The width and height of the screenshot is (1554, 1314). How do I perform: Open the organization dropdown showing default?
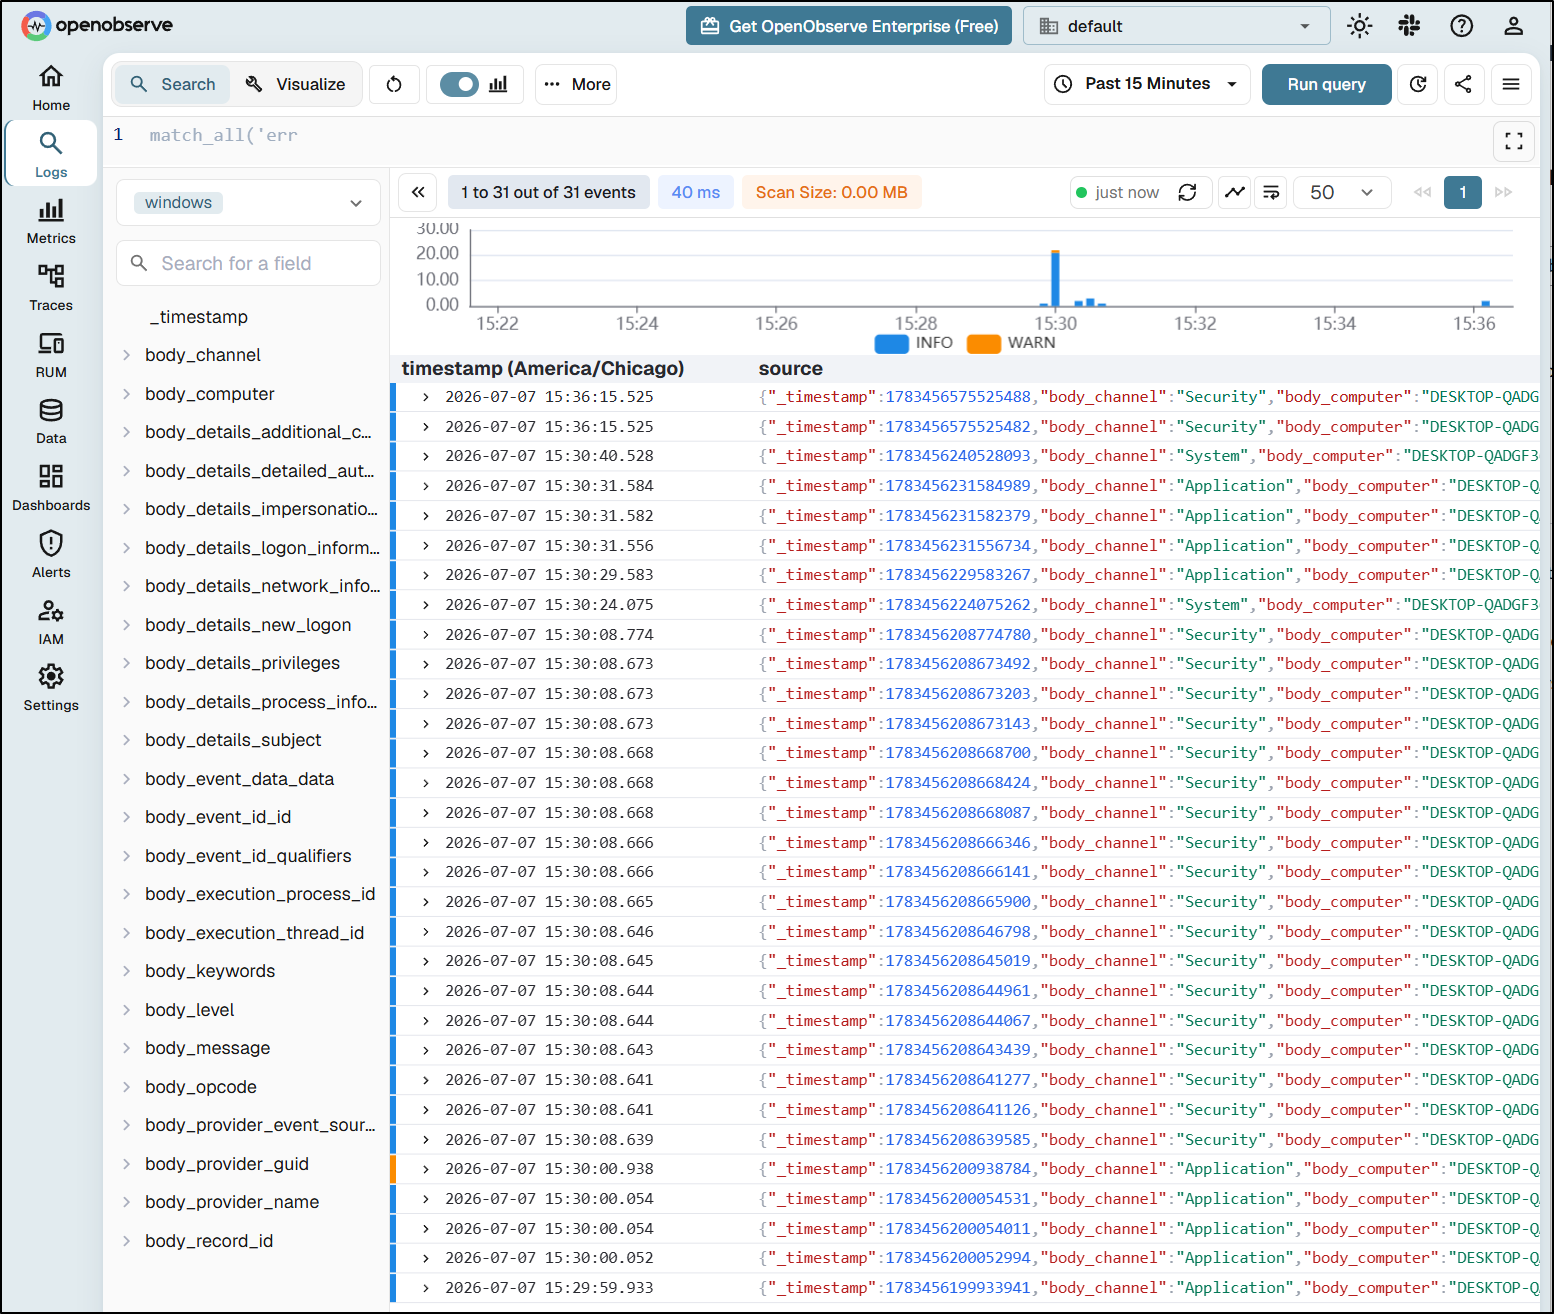tap(1176, 26)
